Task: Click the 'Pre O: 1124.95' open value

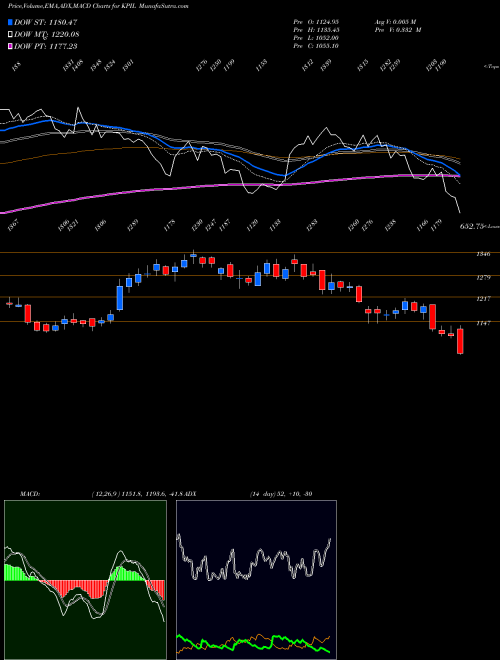Action: (x=316, y=21)
